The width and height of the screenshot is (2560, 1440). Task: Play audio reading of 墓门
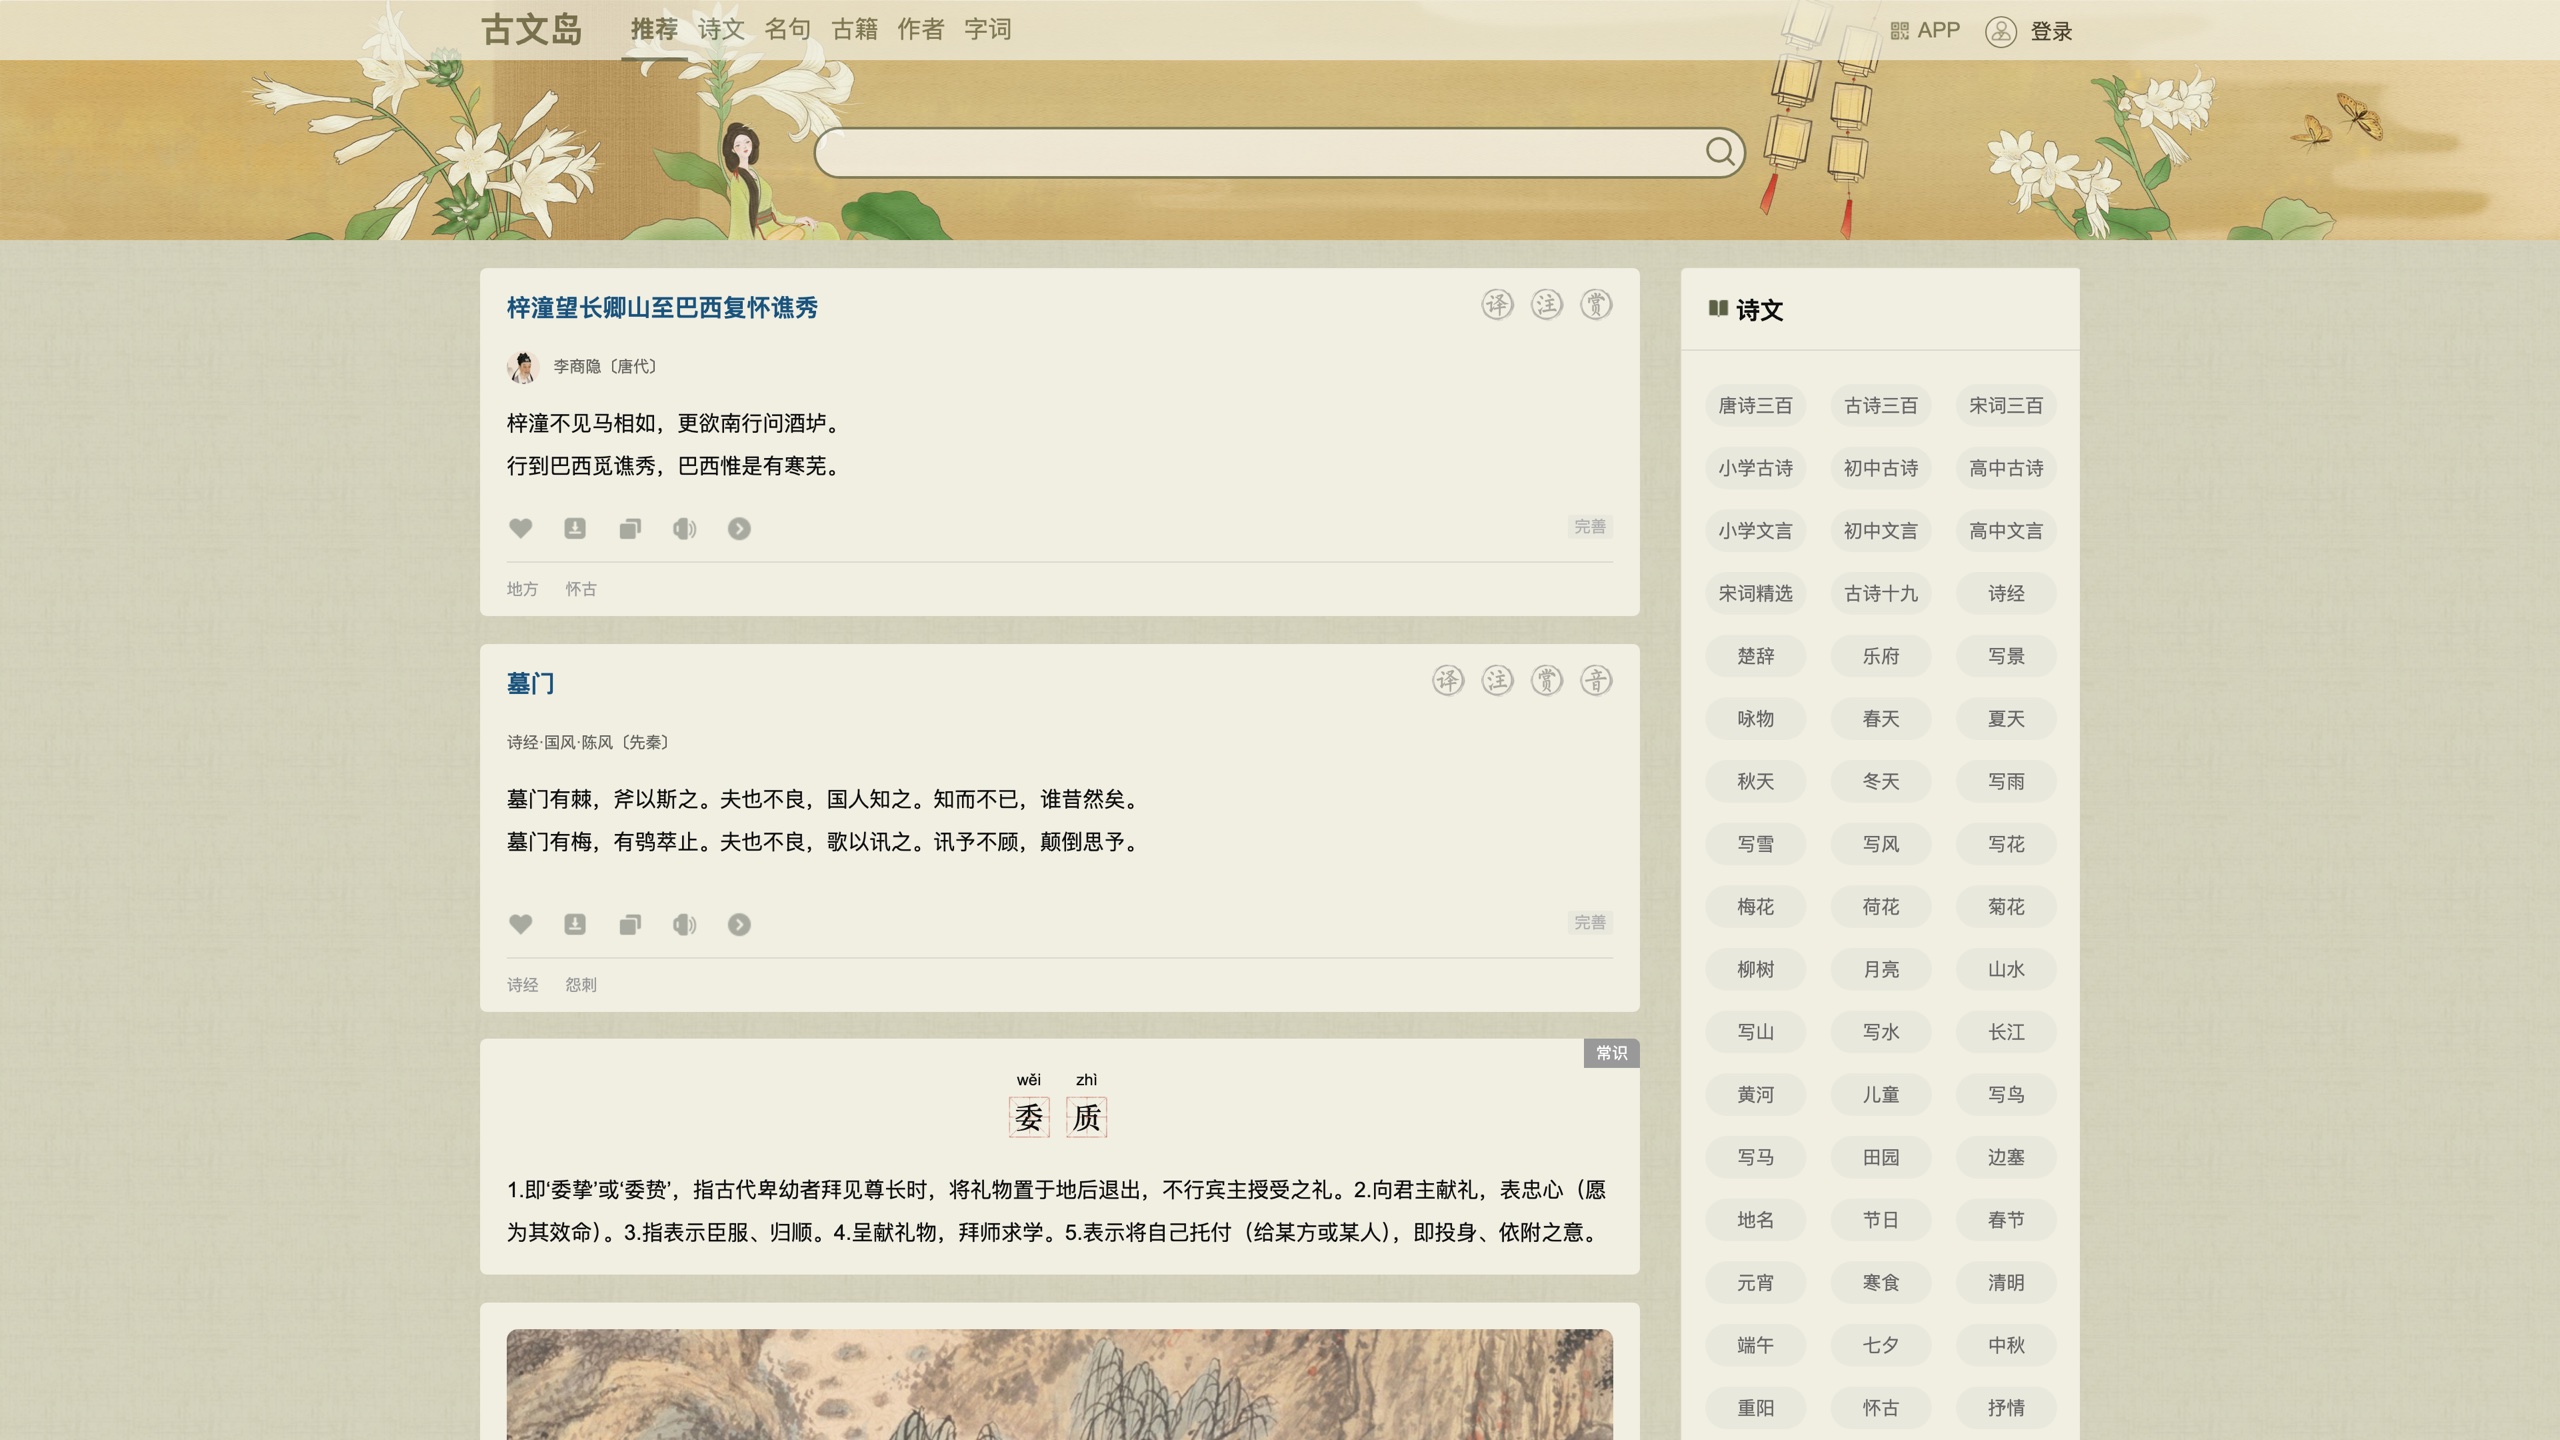[684, 924]
